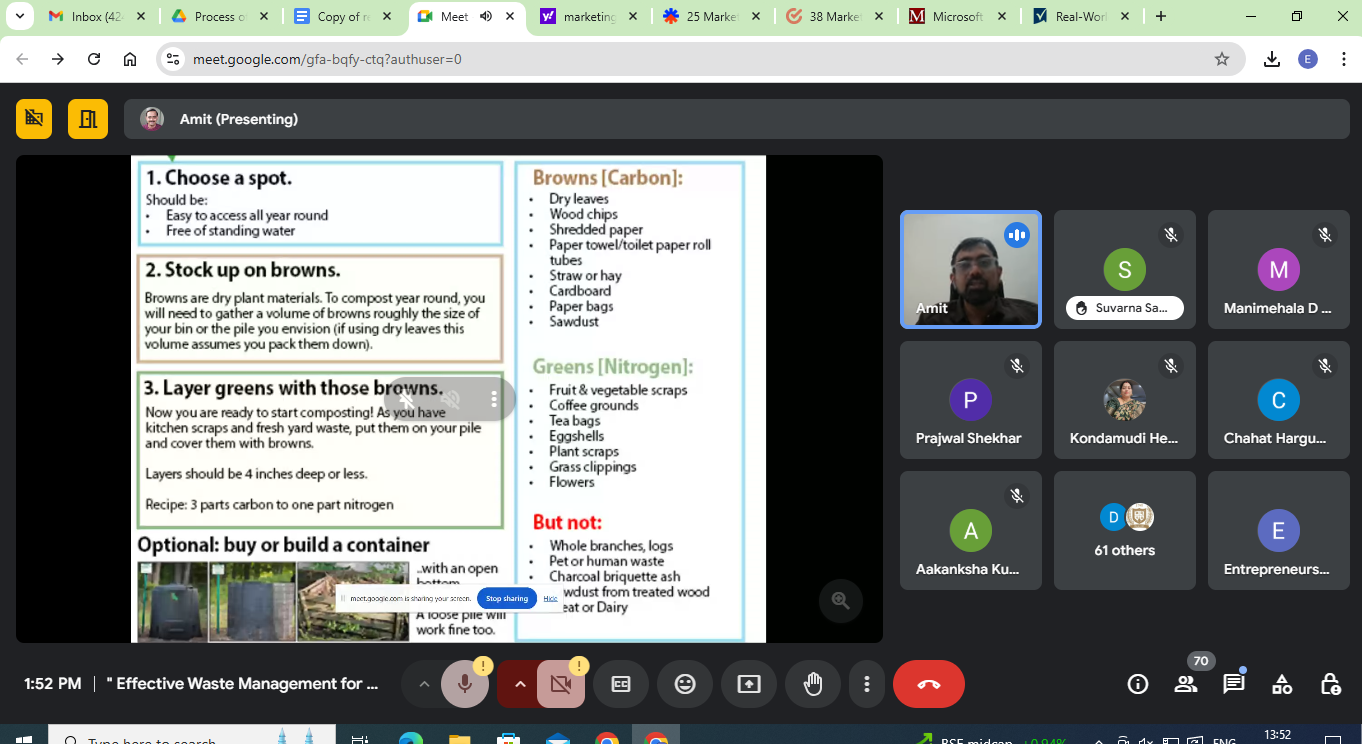Turn on the camera in Meet
The width and height of the screenshot is (1362, 744).
[x=560, y=684]
